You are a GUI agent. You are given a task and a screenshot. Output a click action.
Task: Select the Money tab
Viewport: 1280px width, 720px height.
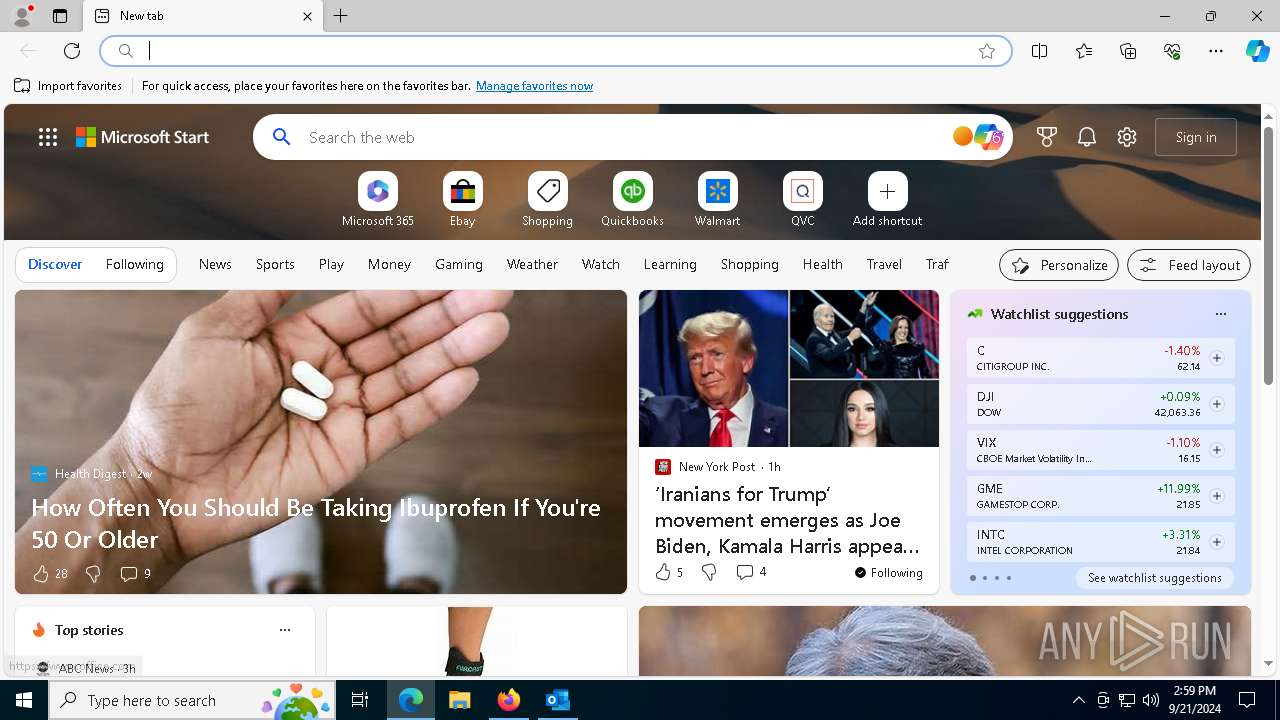point(389,264)
